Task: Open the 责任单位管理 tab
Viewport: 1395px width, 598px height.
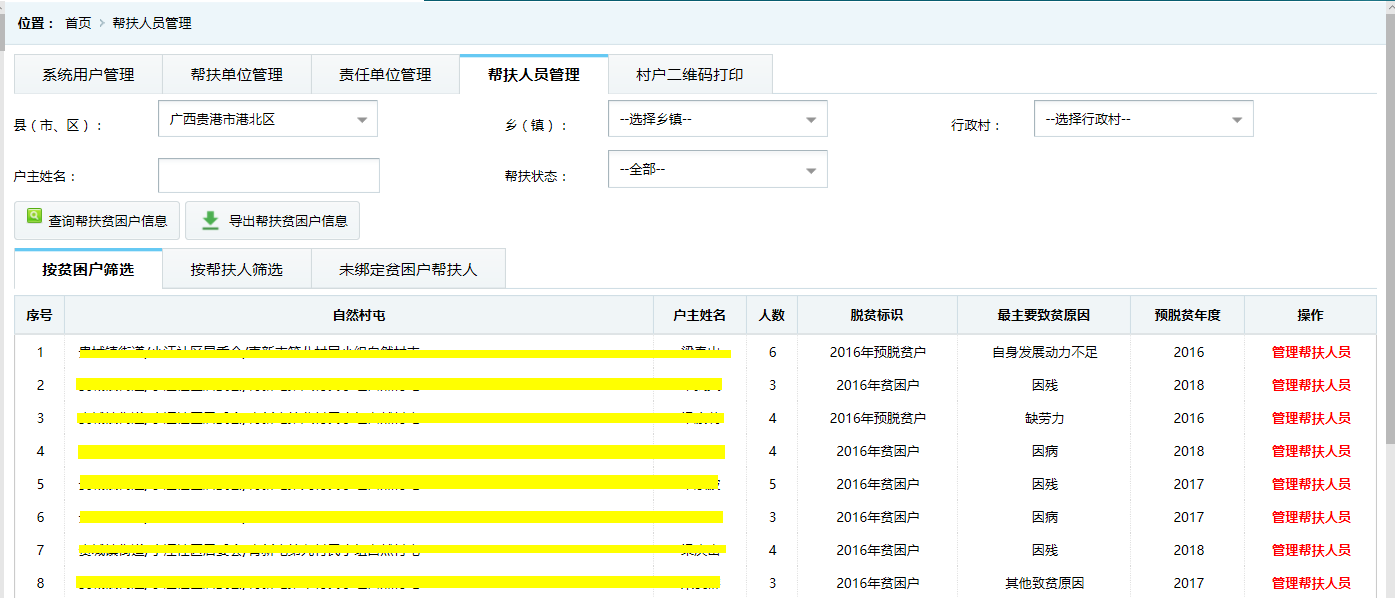Action: click(x=385, y=74)
